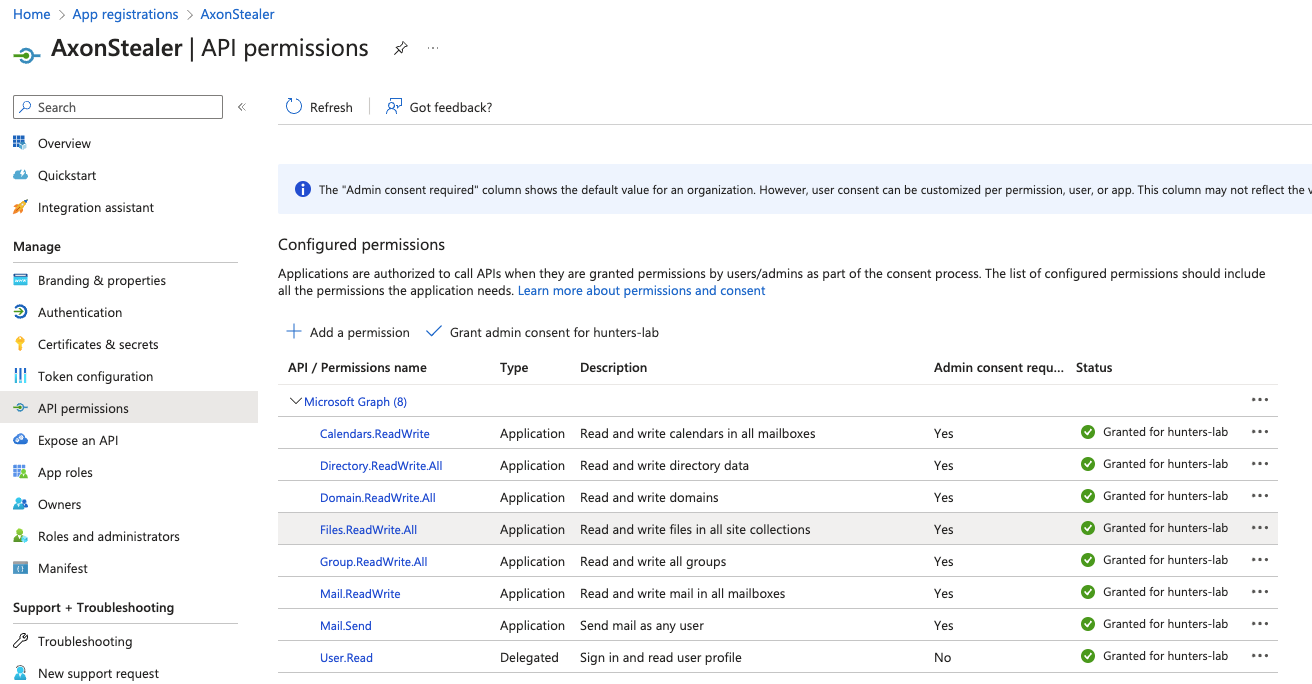Screen dimensions: 1312x684
Task: Collapse the sidebar with double chevron
Action: [241, 107]
